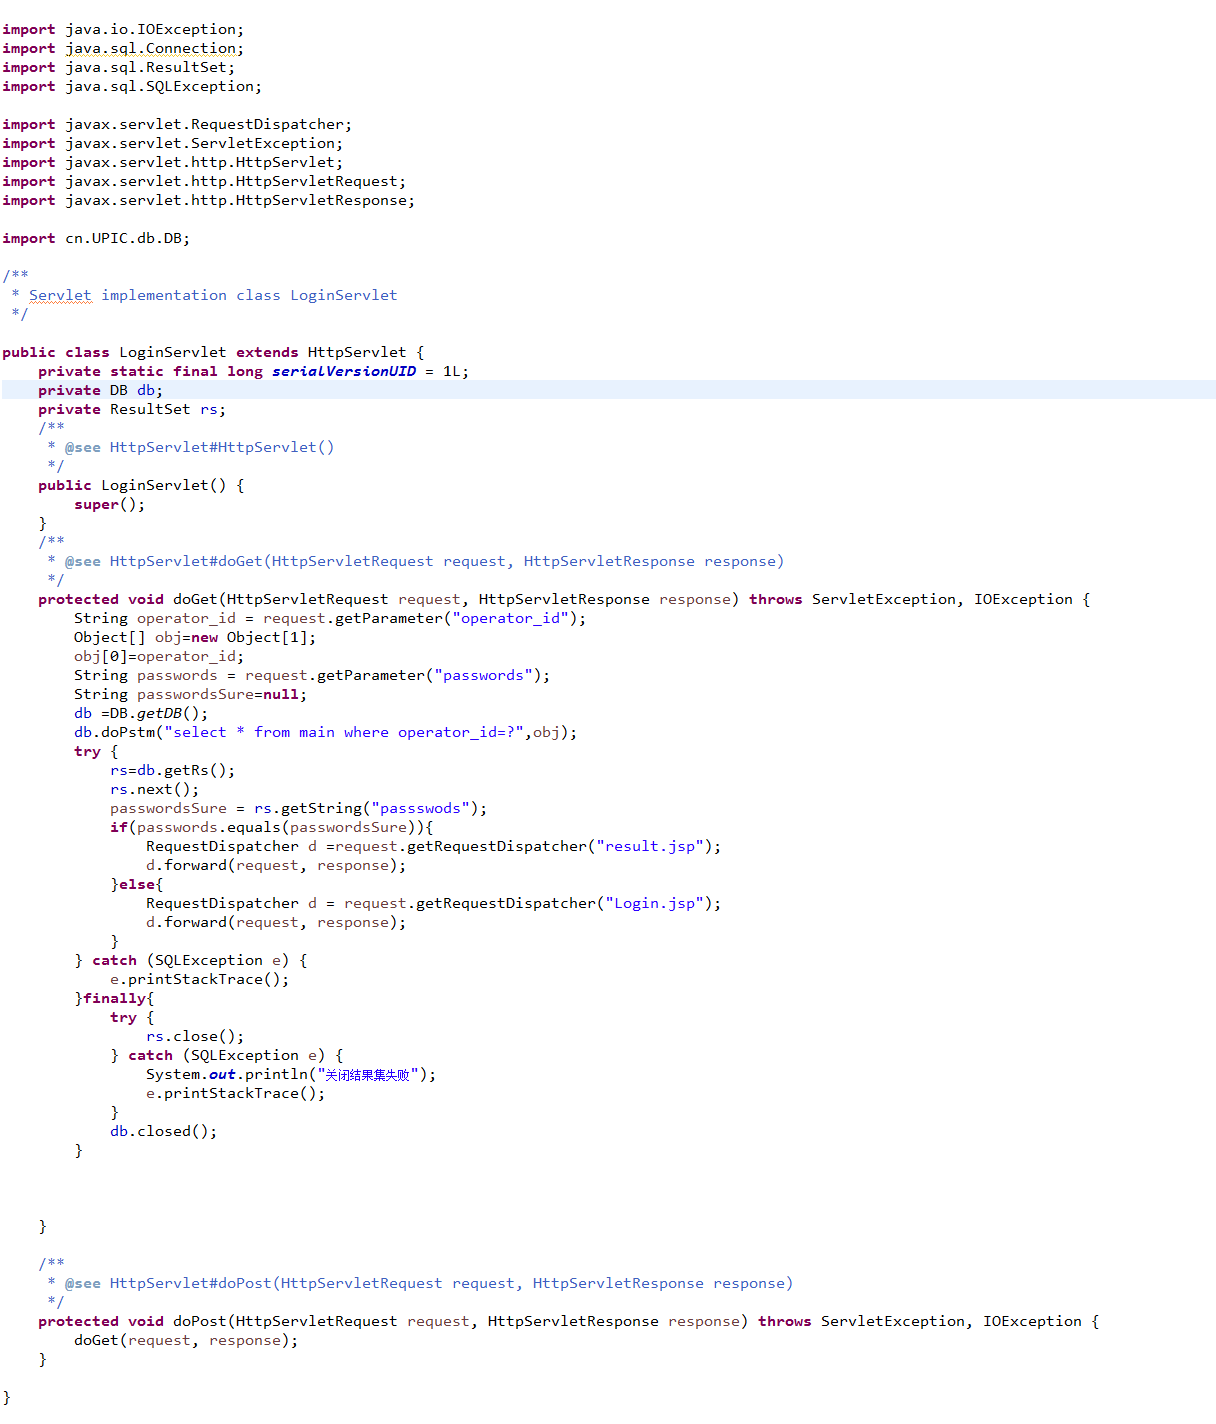Click the 'obj[0]=operator_id;' line
Screen dimensions: 1216x1424
coord(159,656)
